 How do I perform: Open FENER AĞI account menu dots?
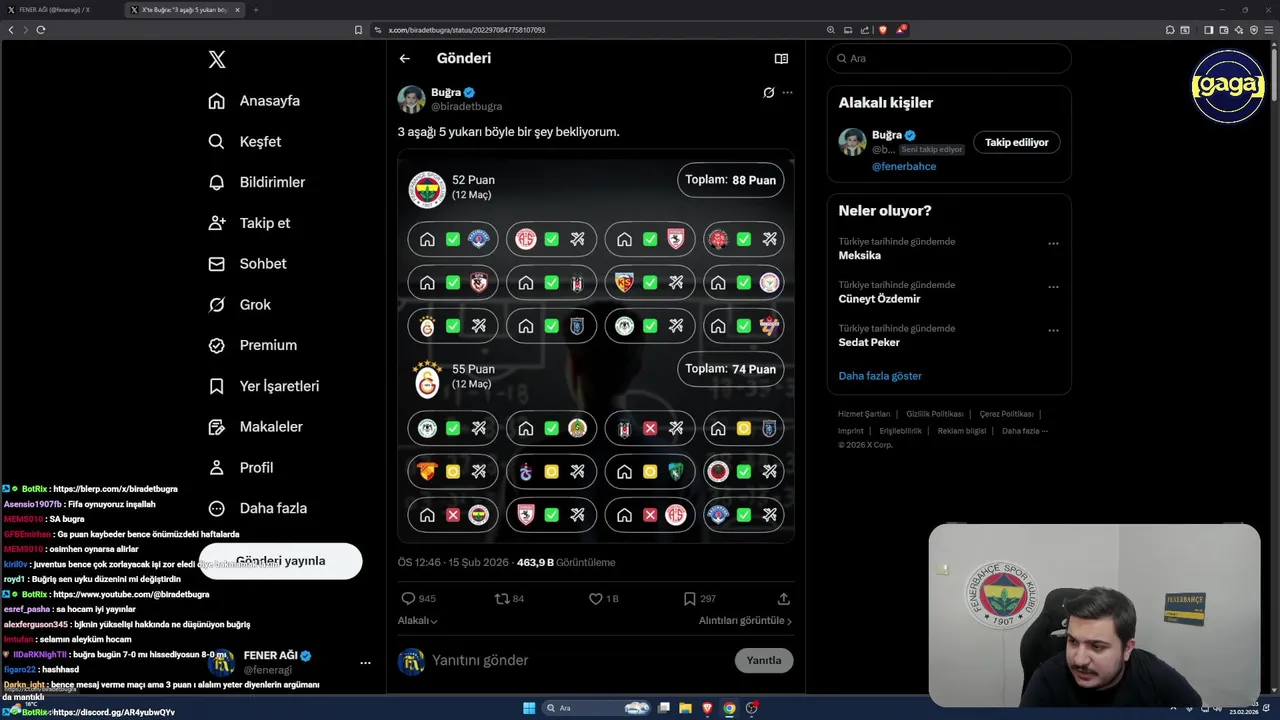click(x=365, y=662)
